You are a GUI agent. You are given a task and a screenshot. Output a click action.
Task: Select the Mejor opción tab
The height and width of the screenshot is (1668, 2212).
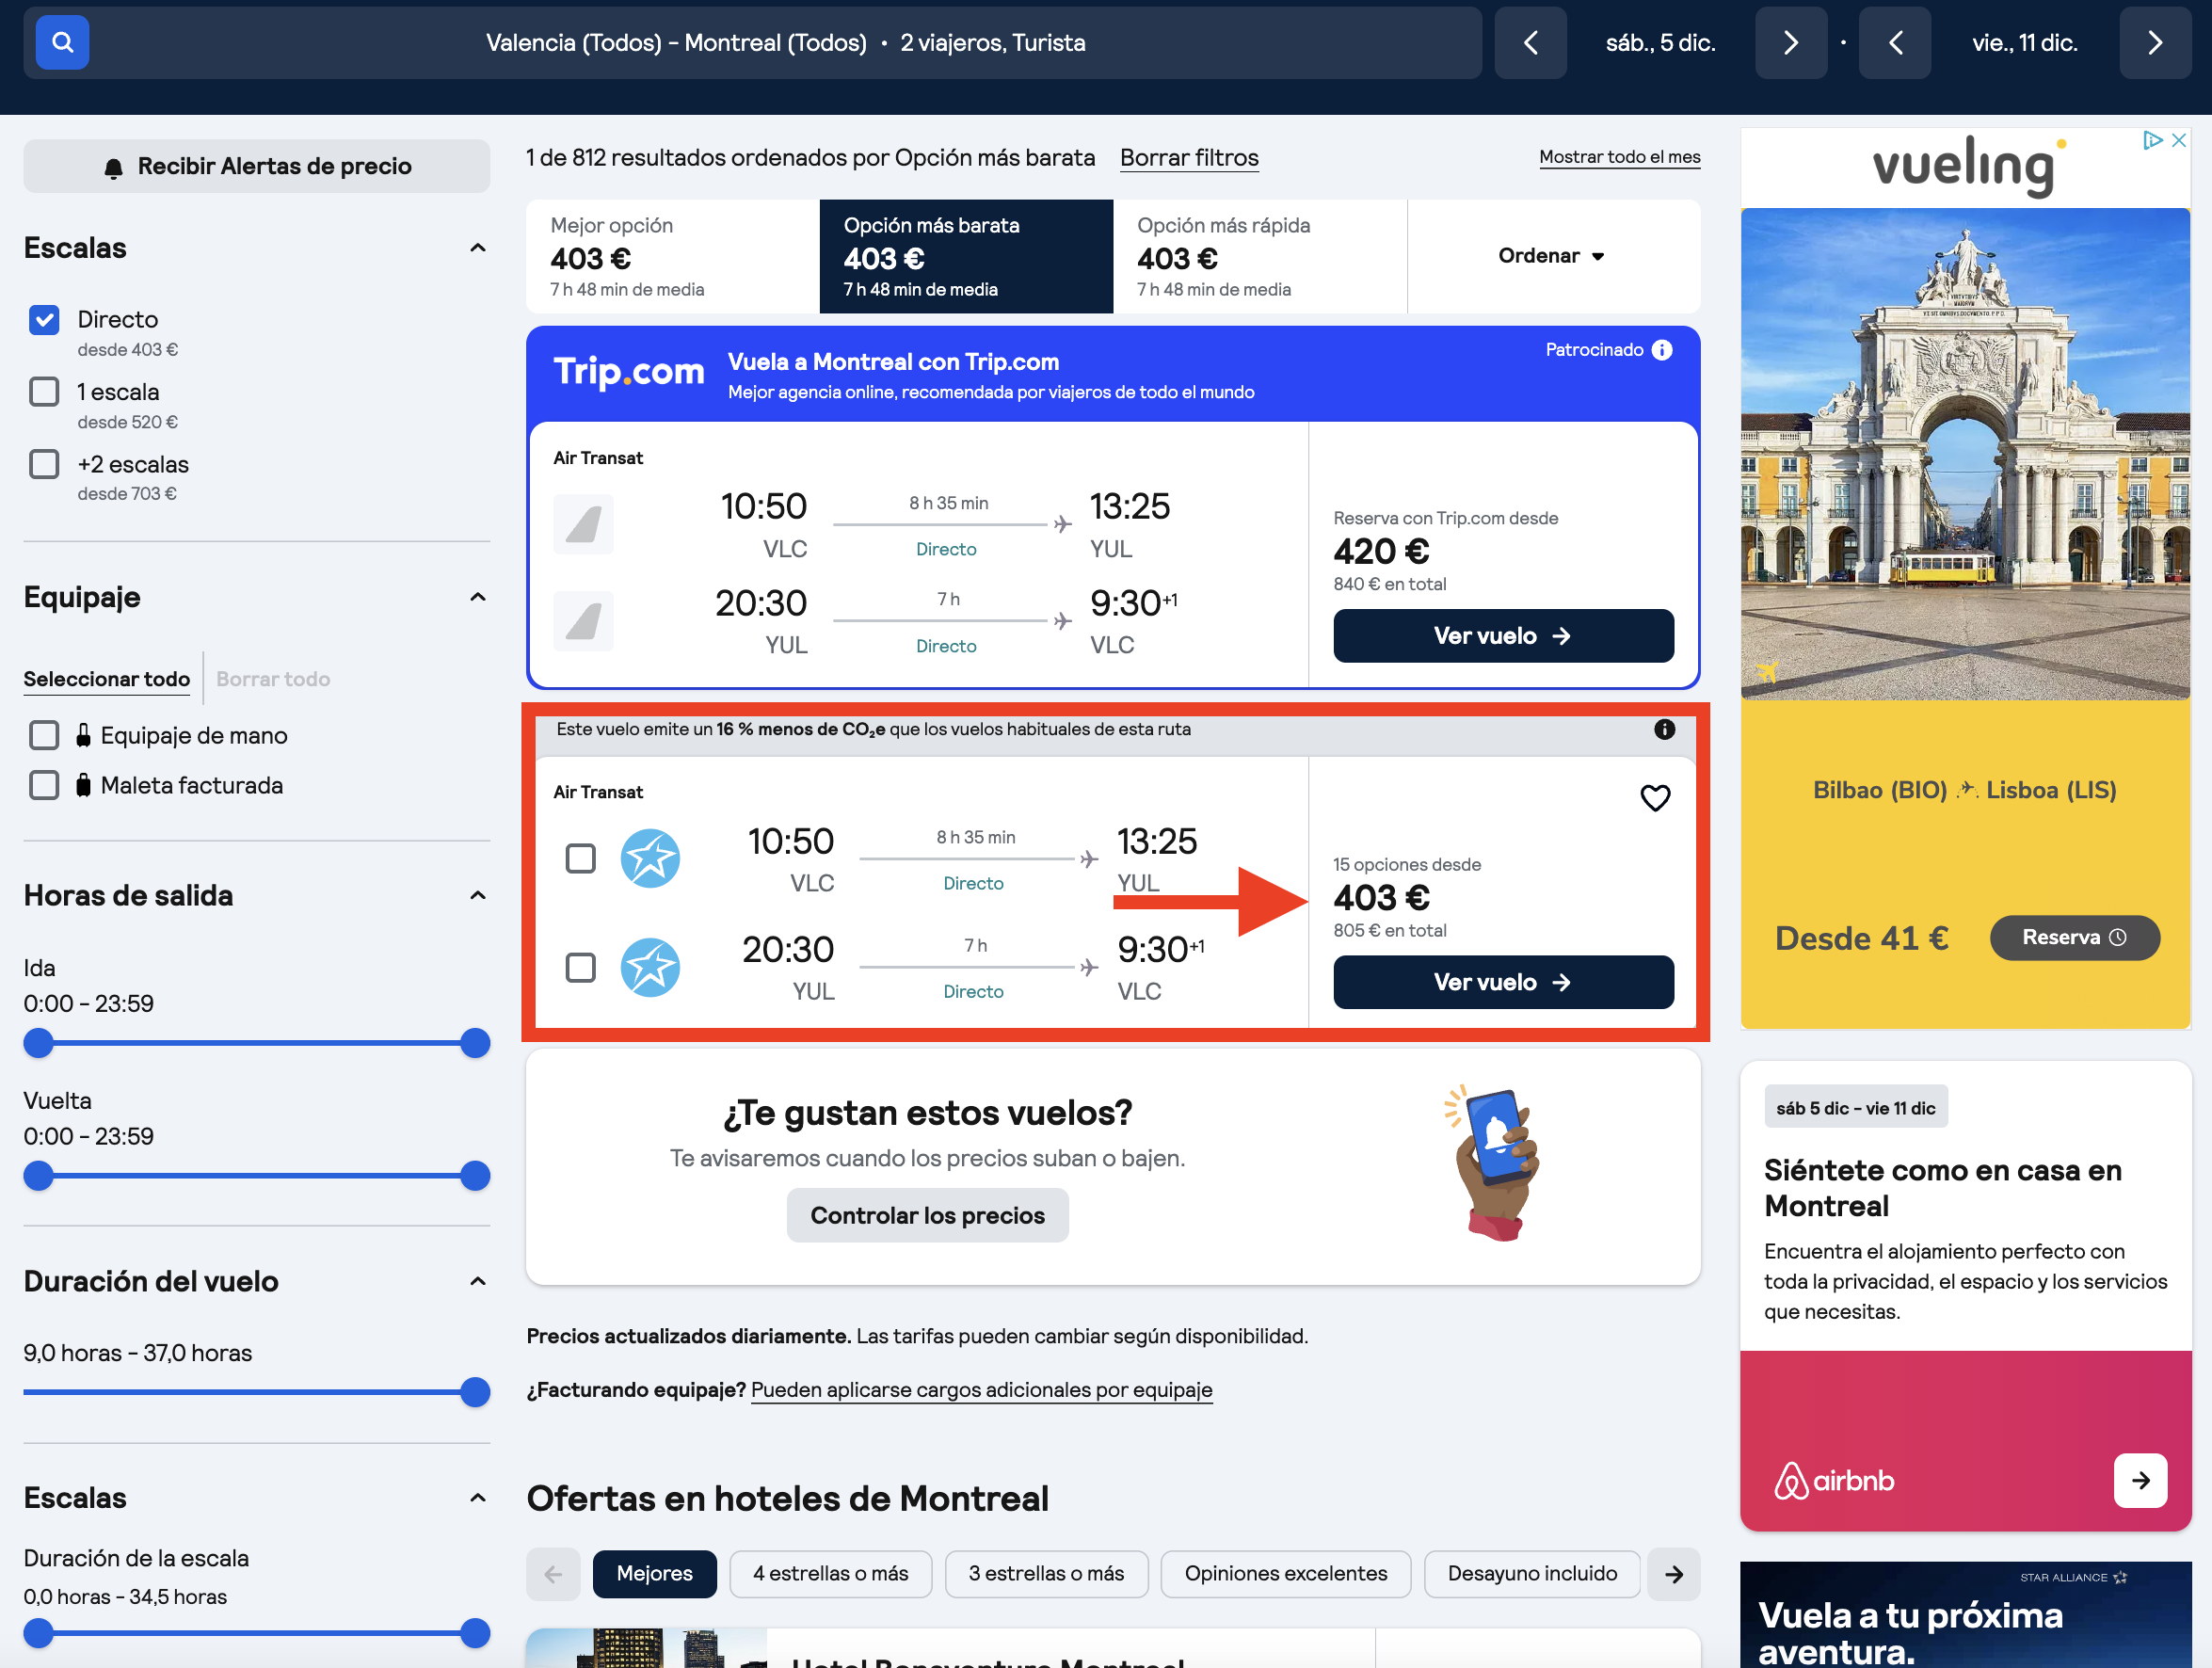(673, 256)
